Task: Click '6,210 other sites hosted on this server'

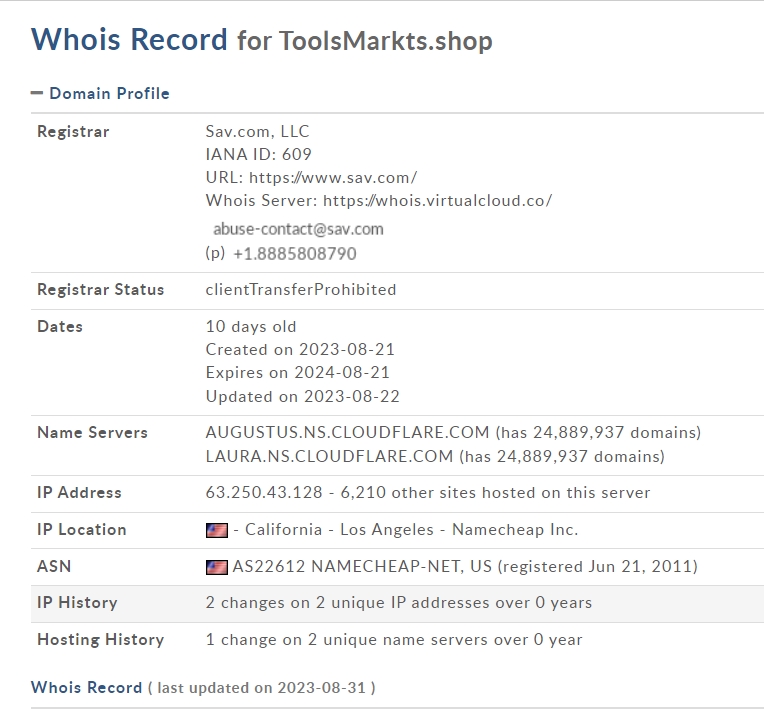Action: (x=495, y=492)
